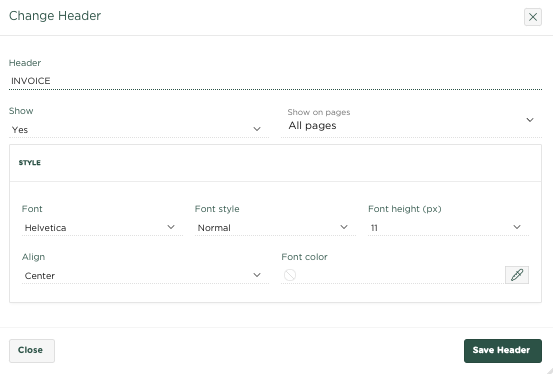Viewport: 553px width, 374px height.
Task: Click the chevron arrow of Font height
Action: (517, 227)
